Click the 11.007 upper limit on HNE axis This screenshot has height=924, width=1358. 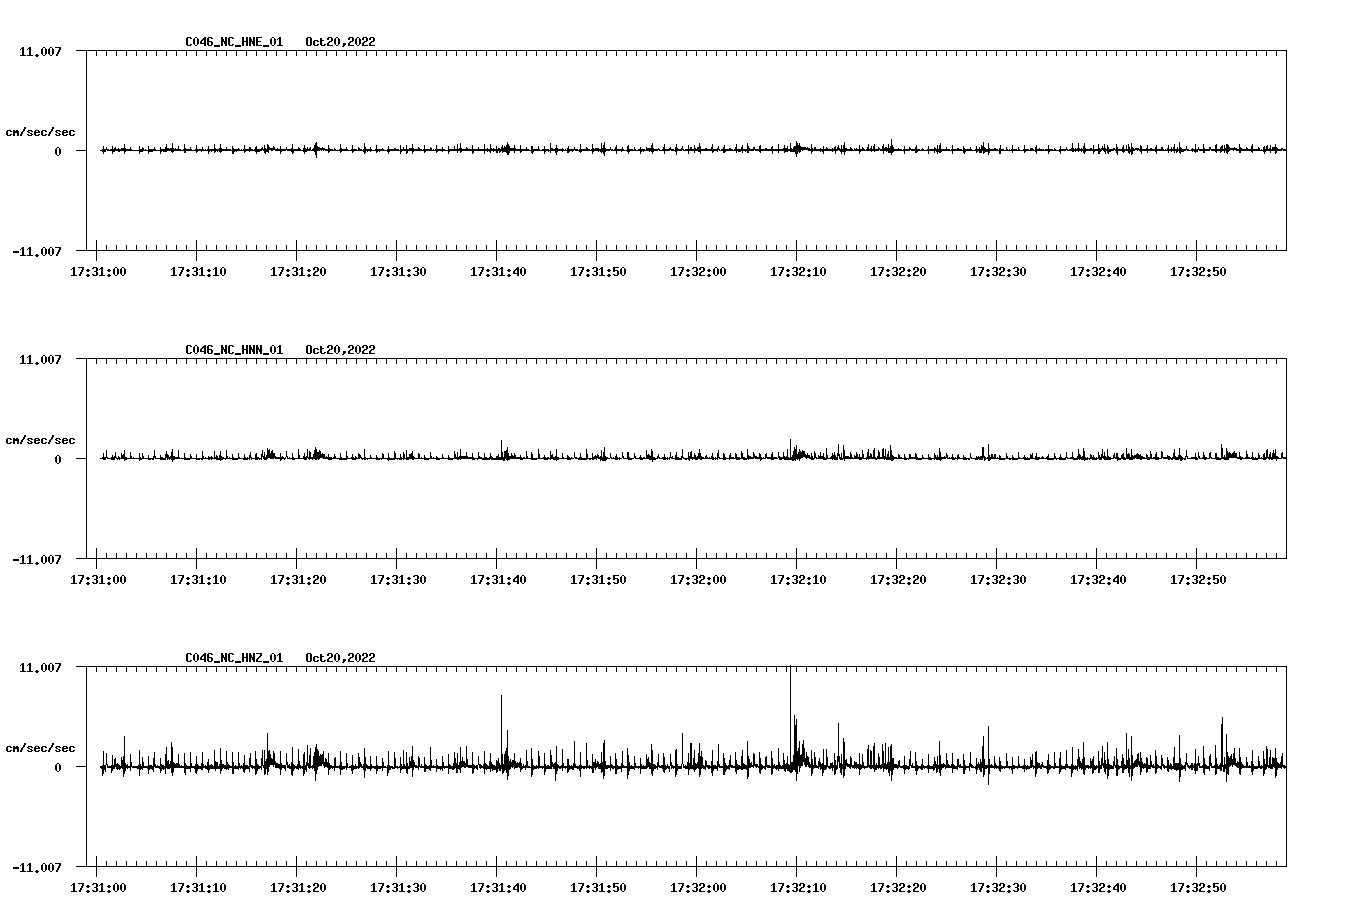[40, 51]
